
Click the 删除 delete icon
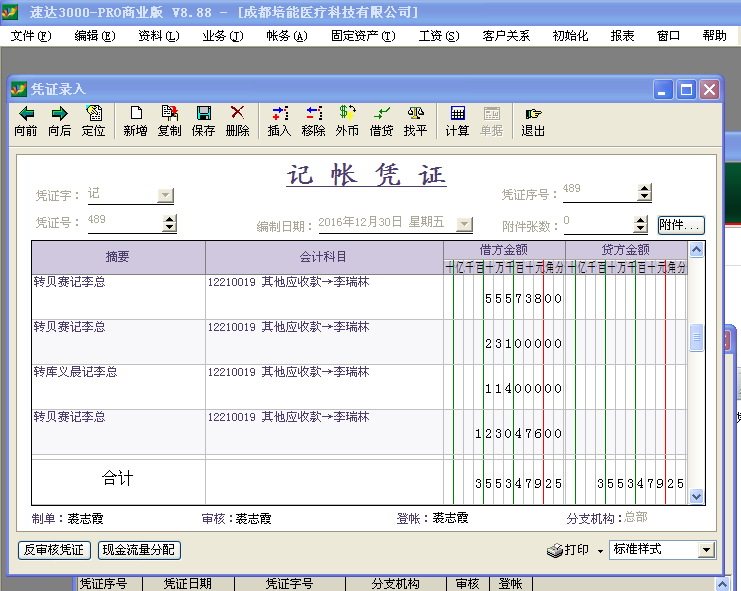(x=237, y=114)
